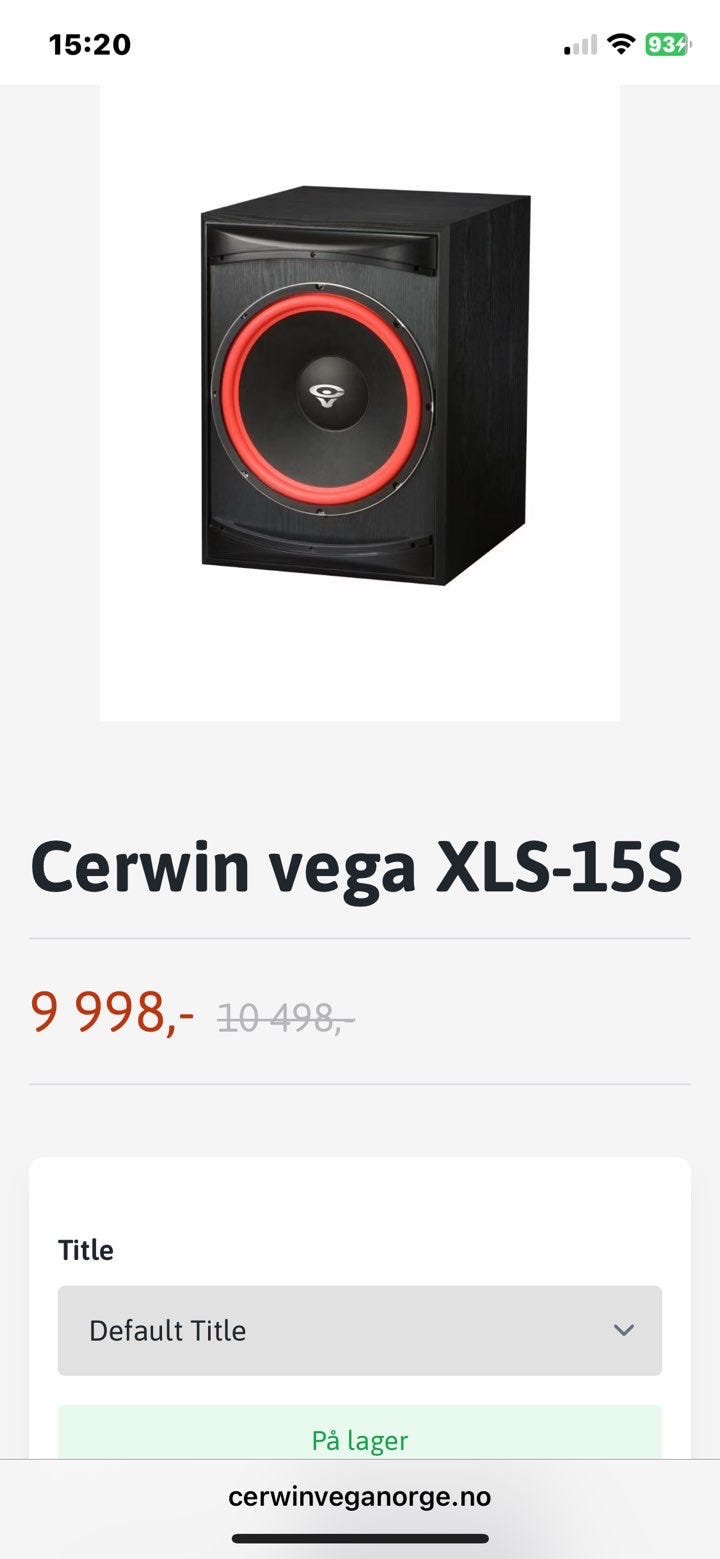Screen dimensions: 720x1559
Task: Click the 9 998,- sale price
Action: pyautogui.click(x=112, y=1012)
